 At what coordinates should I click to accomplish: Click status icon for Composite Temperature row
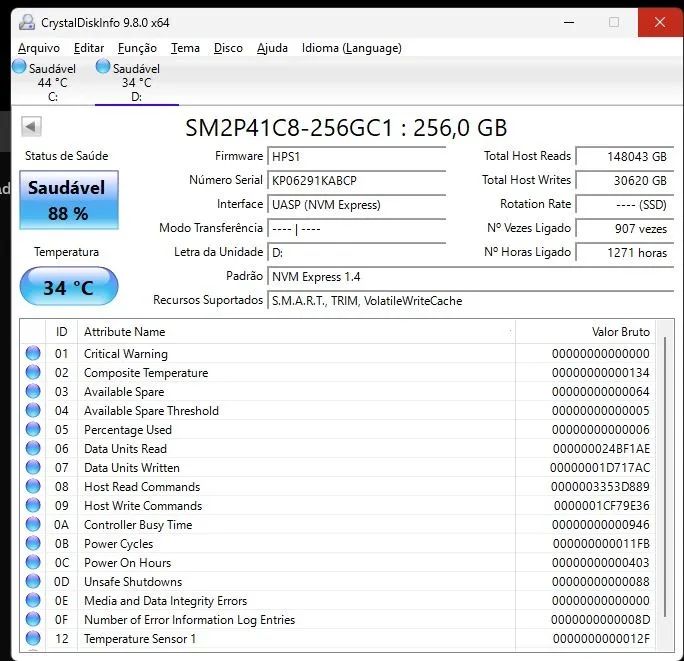pos(33,372)
